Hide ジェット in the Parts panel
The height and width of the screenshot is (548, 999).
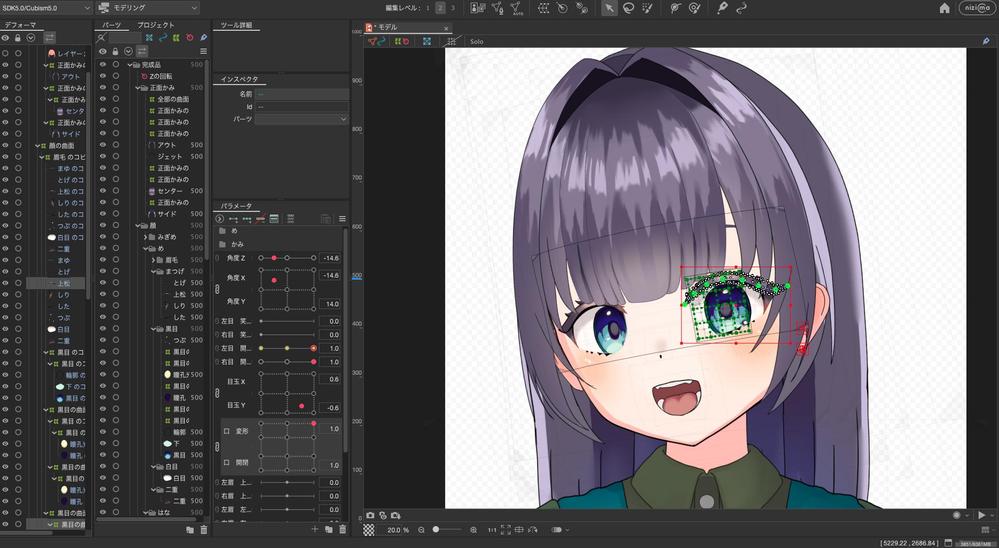pos(103,156)
